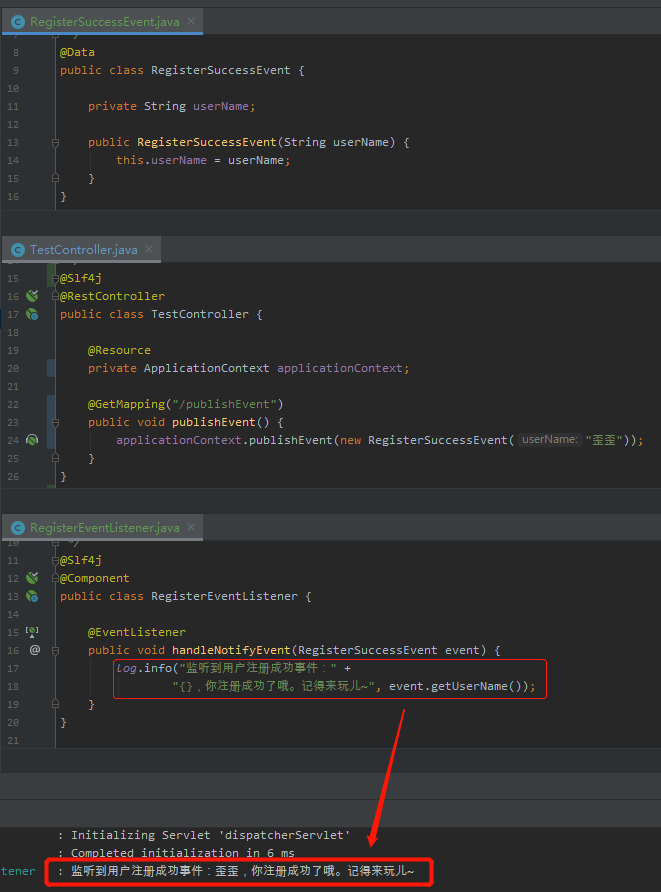Collapse the handleNotifyEvent method fold marker
661x892 pixels.
click(55, 650)
